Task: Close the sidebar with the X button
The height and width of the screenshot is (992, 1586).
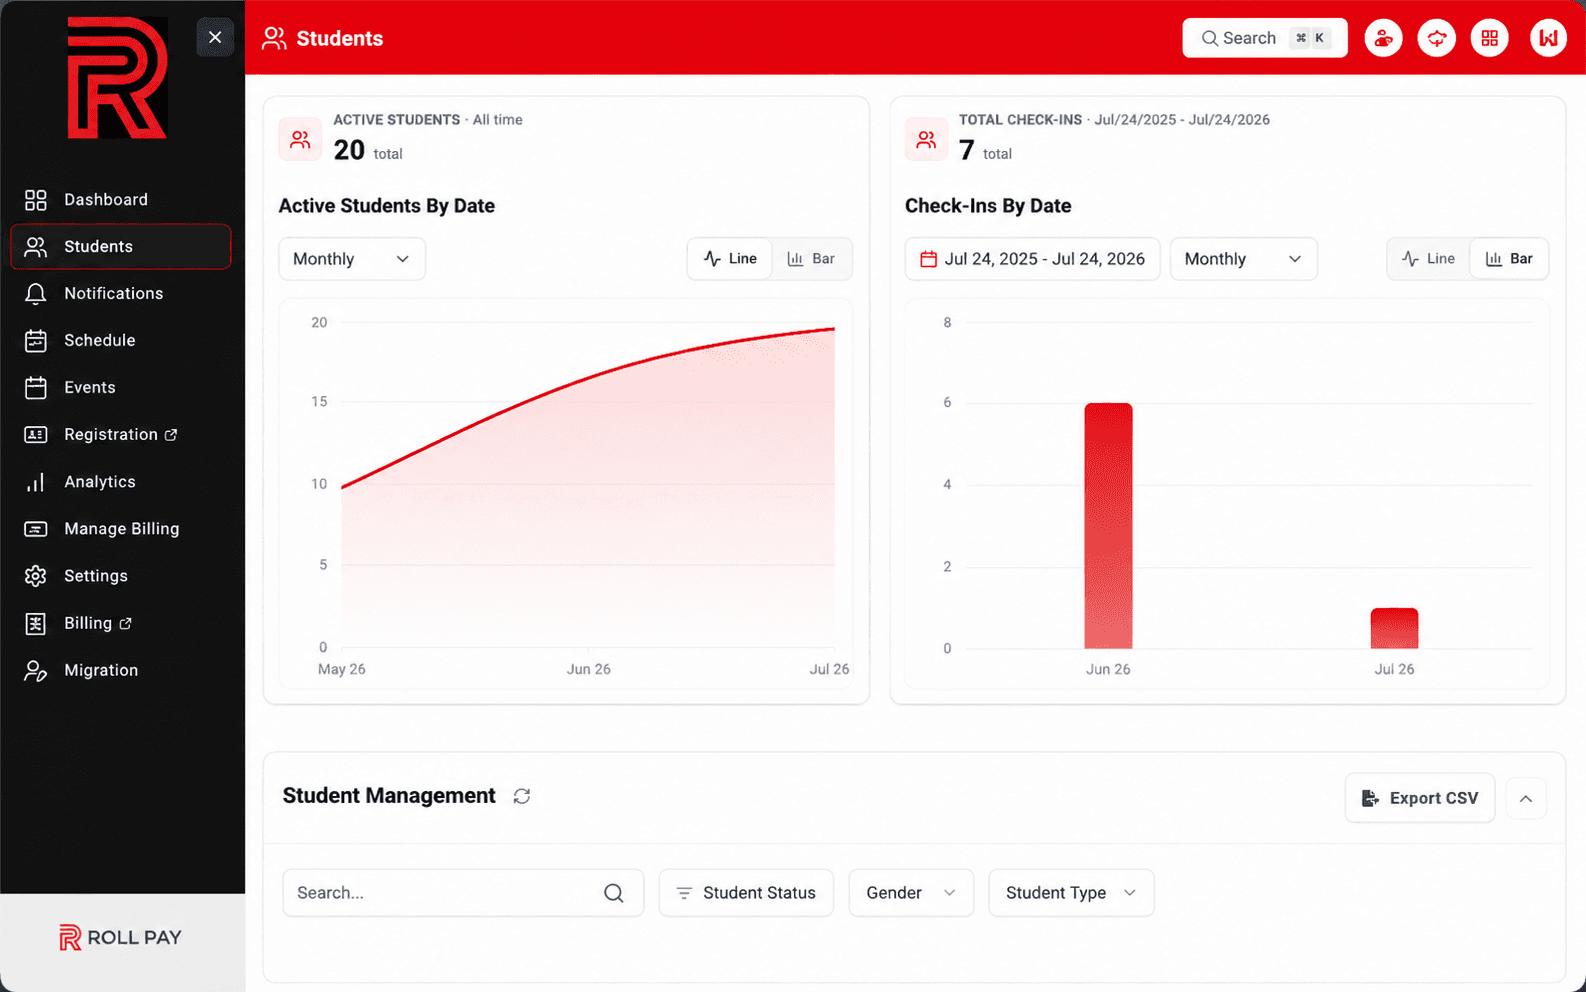Action: coord(215,38)
